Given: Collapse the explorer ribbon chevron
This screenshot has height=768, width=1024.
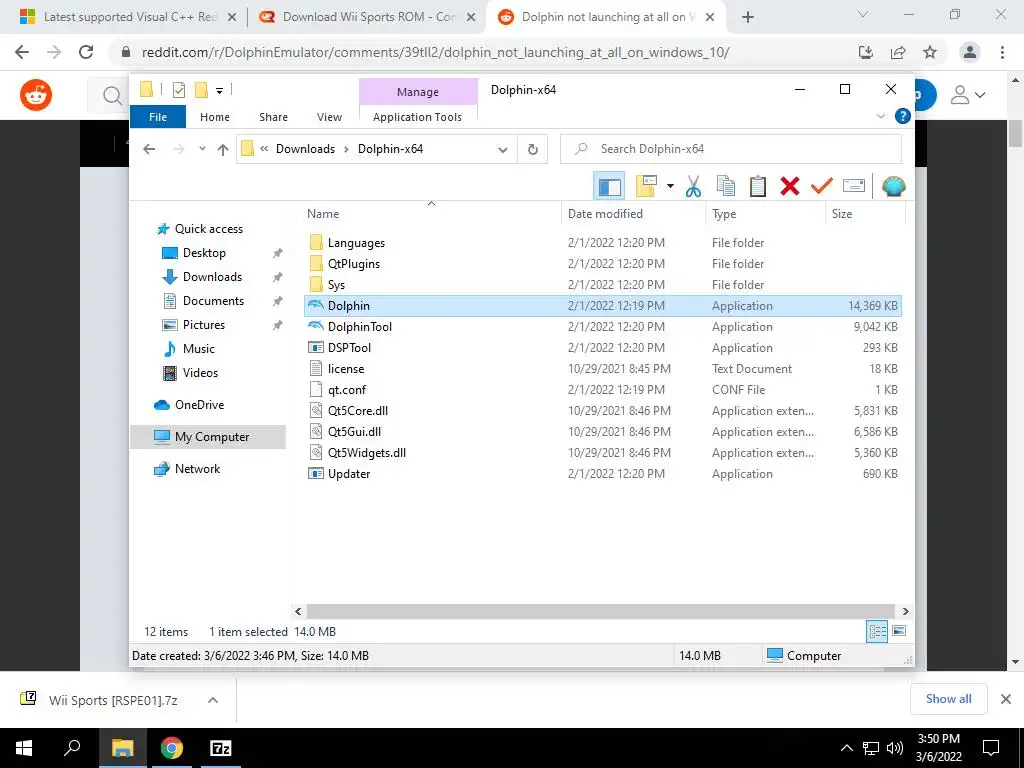Looking at the screenshot, I should point(880,116).
